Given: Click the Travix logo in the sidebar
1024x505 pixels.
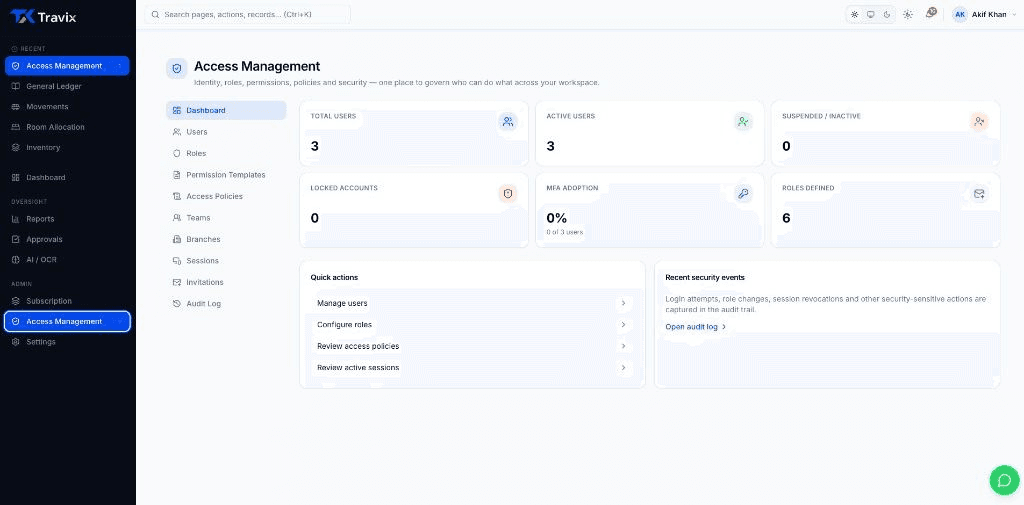Looking at the screenshot, I should (x=43, y=17).
